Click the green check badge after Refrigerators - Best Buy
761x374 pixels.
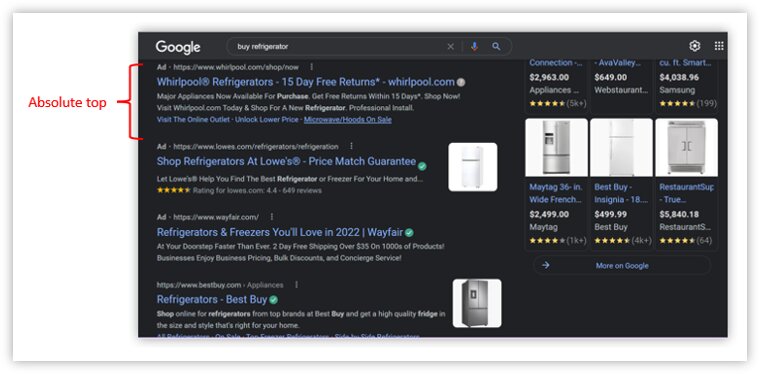tap(274, 299)
